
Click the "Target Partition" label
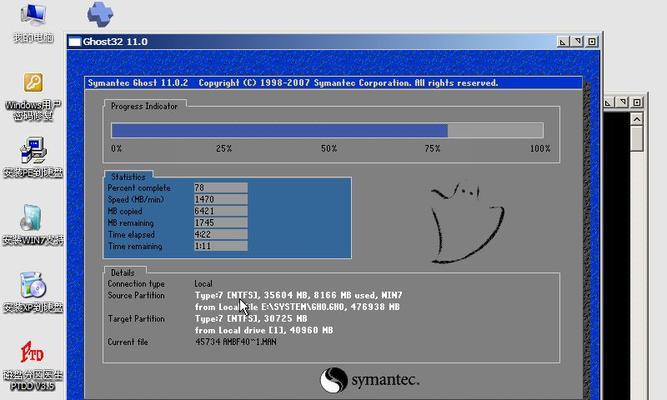pyautogui.click(x=136, y=319)
